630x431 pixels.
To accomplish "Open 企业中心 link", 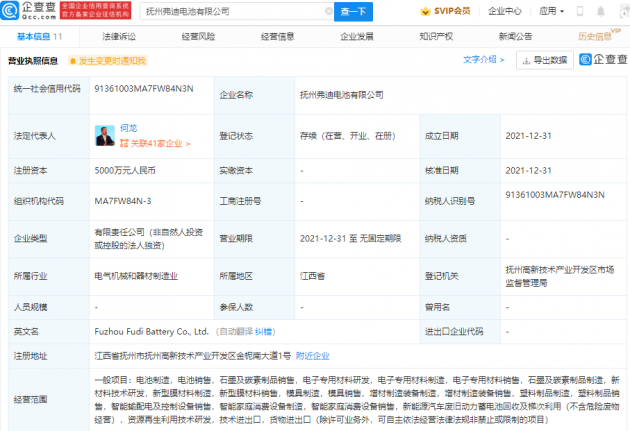I will coord(505,11).
